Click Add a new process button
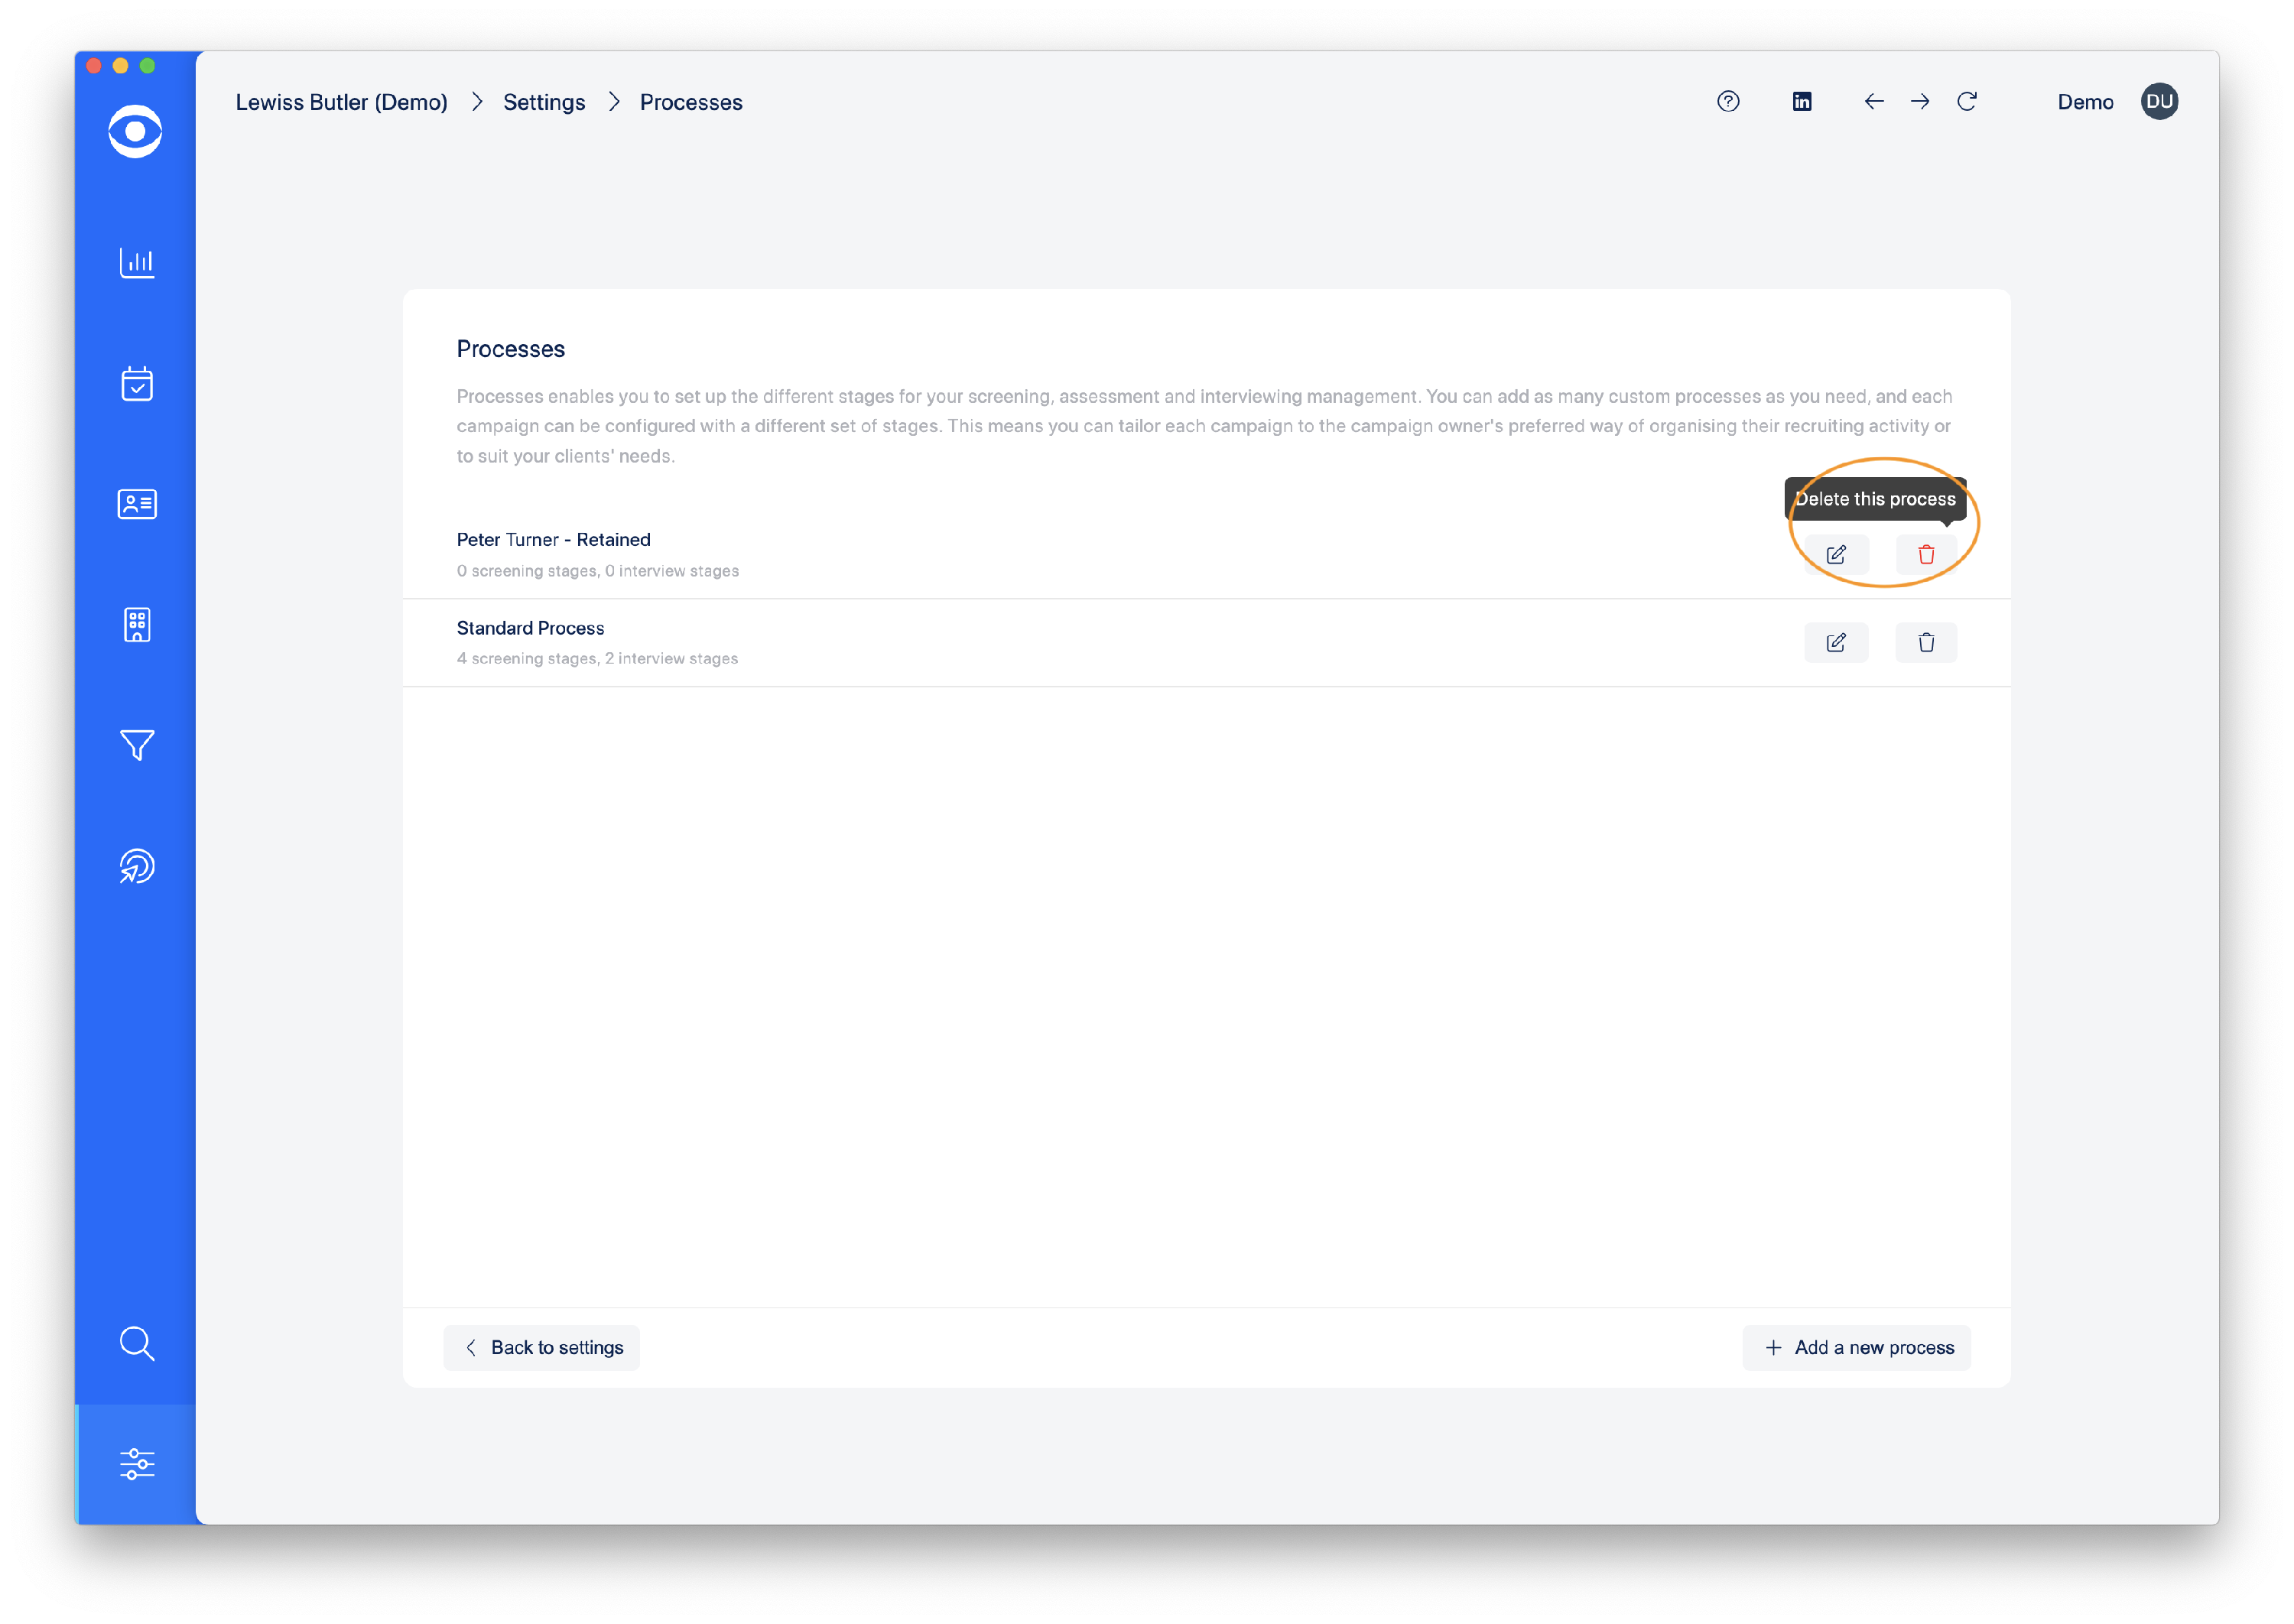2294x1624 pixels. coord(1857,1348)
